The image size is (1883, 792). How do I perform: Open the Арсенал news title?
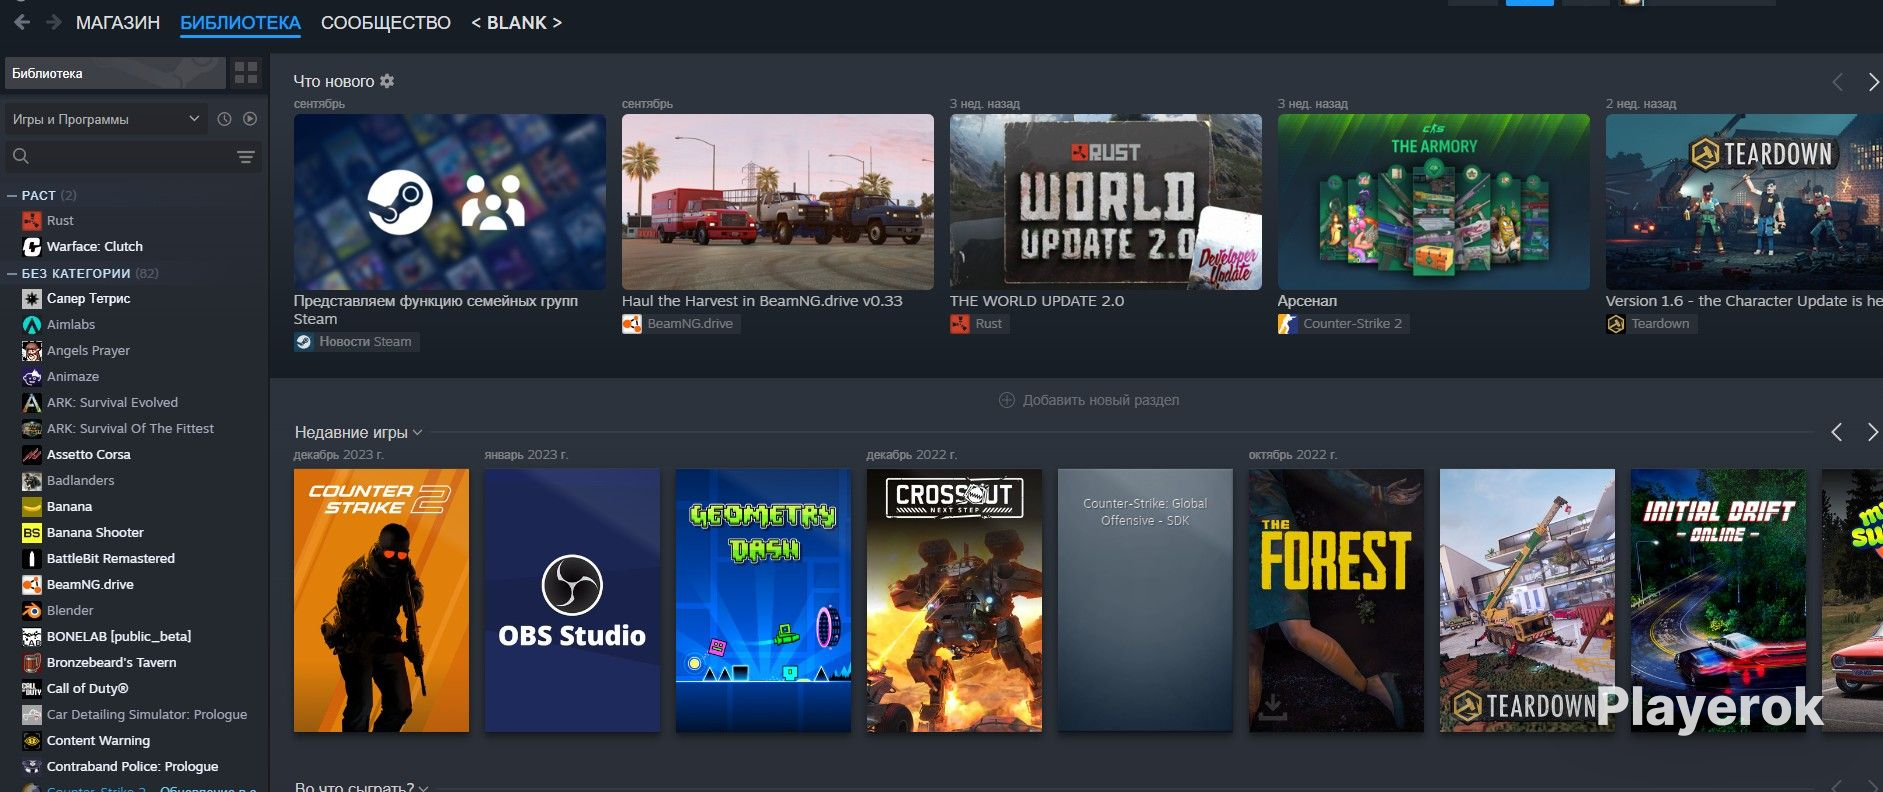(1307, 301)
